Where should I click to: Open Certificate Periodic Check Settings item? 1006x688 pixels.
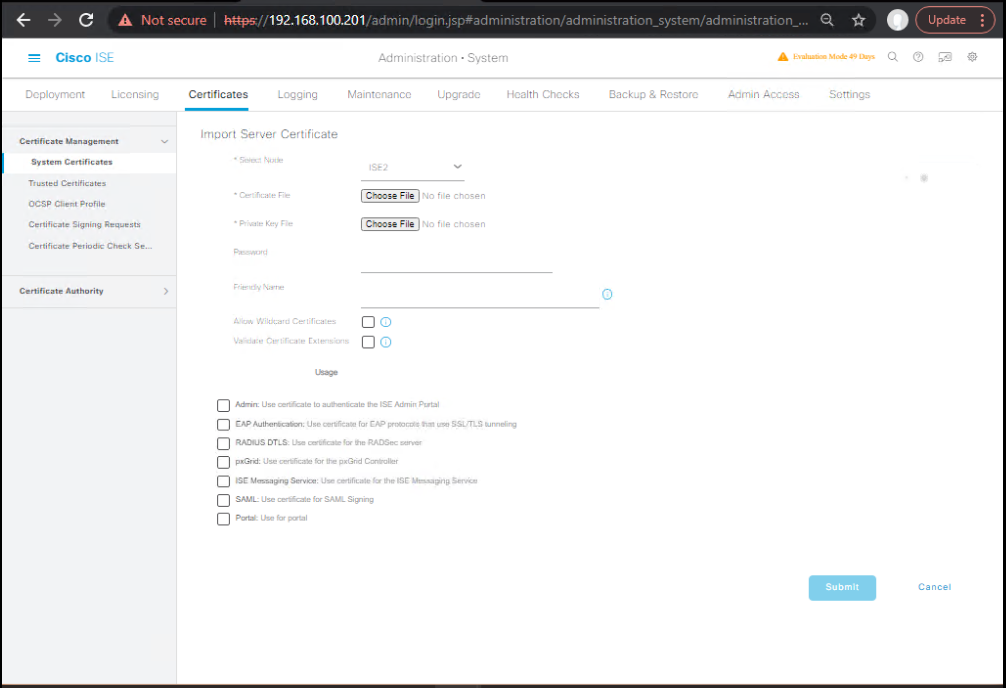(x=90, y=246)
